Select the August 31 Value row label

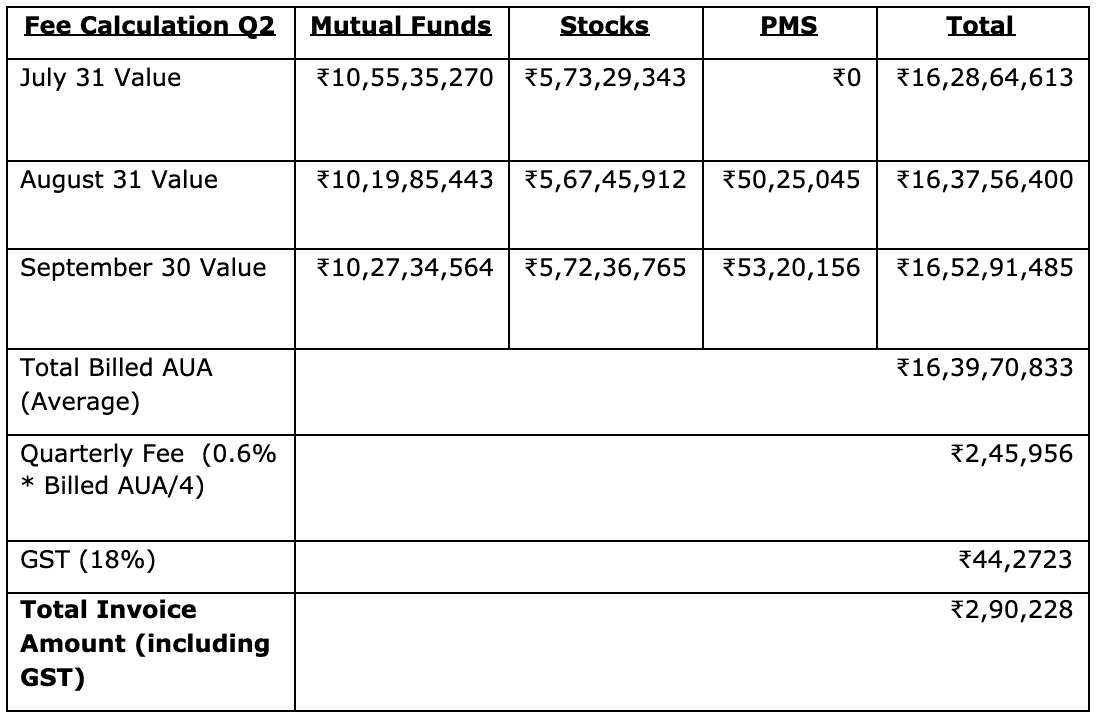point(119,180)
